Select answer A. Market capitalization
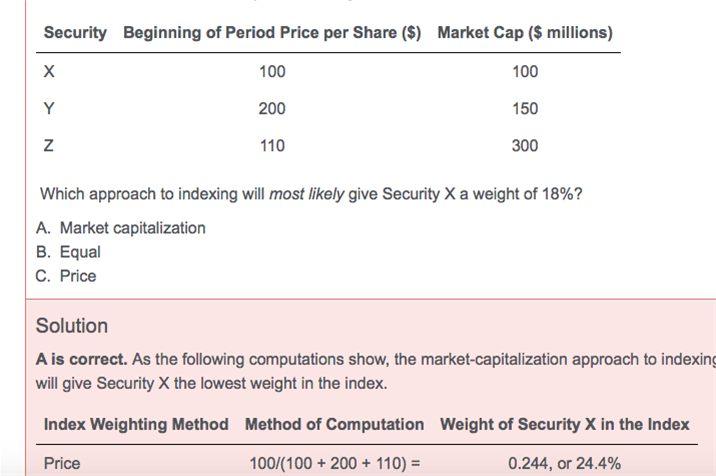The image size is (716, 476). (121, 228)
